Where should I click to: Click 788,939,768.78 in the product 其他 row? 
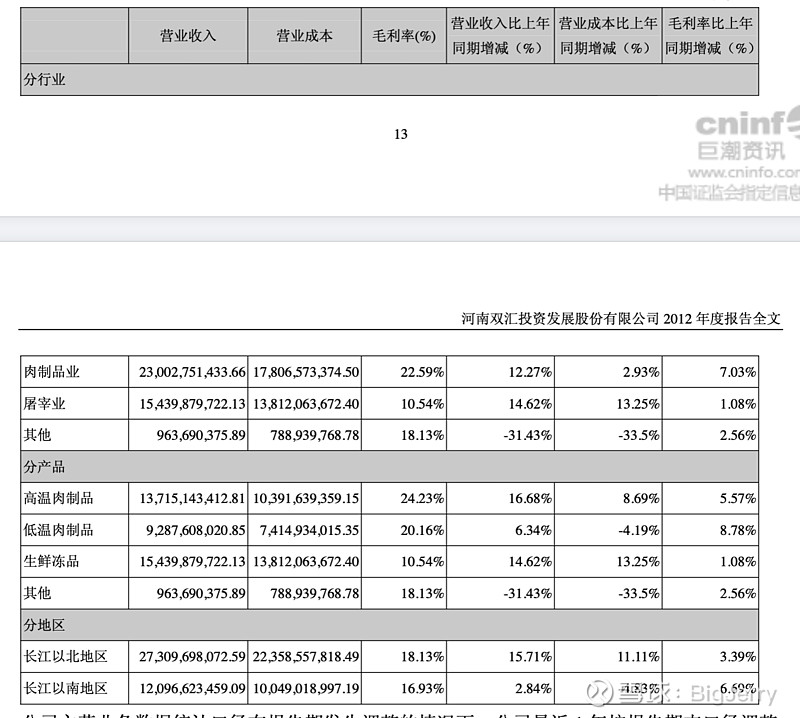click(x=315, y=593)
